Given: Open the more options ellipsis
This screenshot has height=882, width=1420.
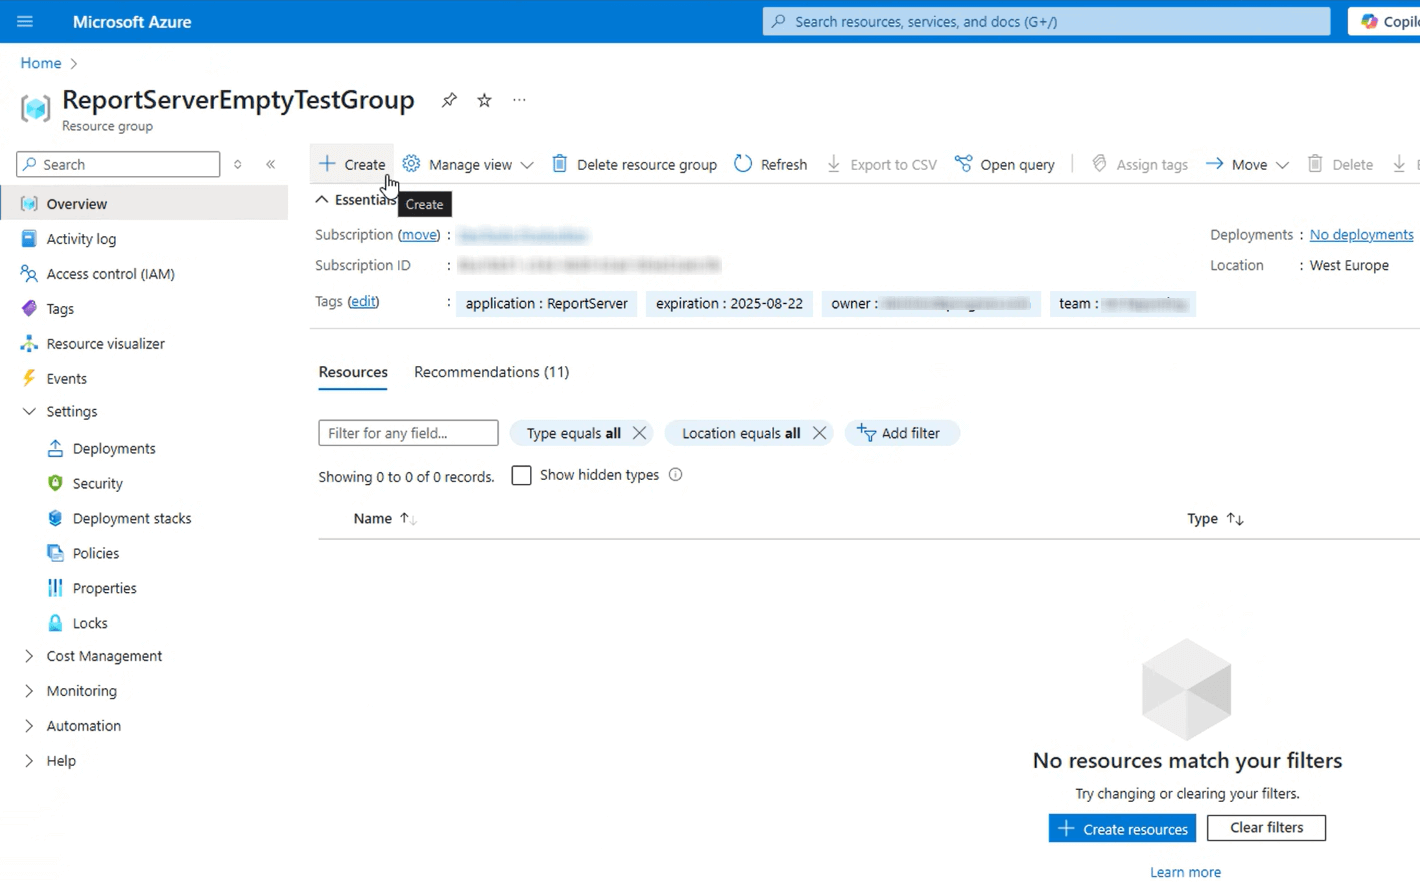Looking at the screenshot, I should (519, 100).
